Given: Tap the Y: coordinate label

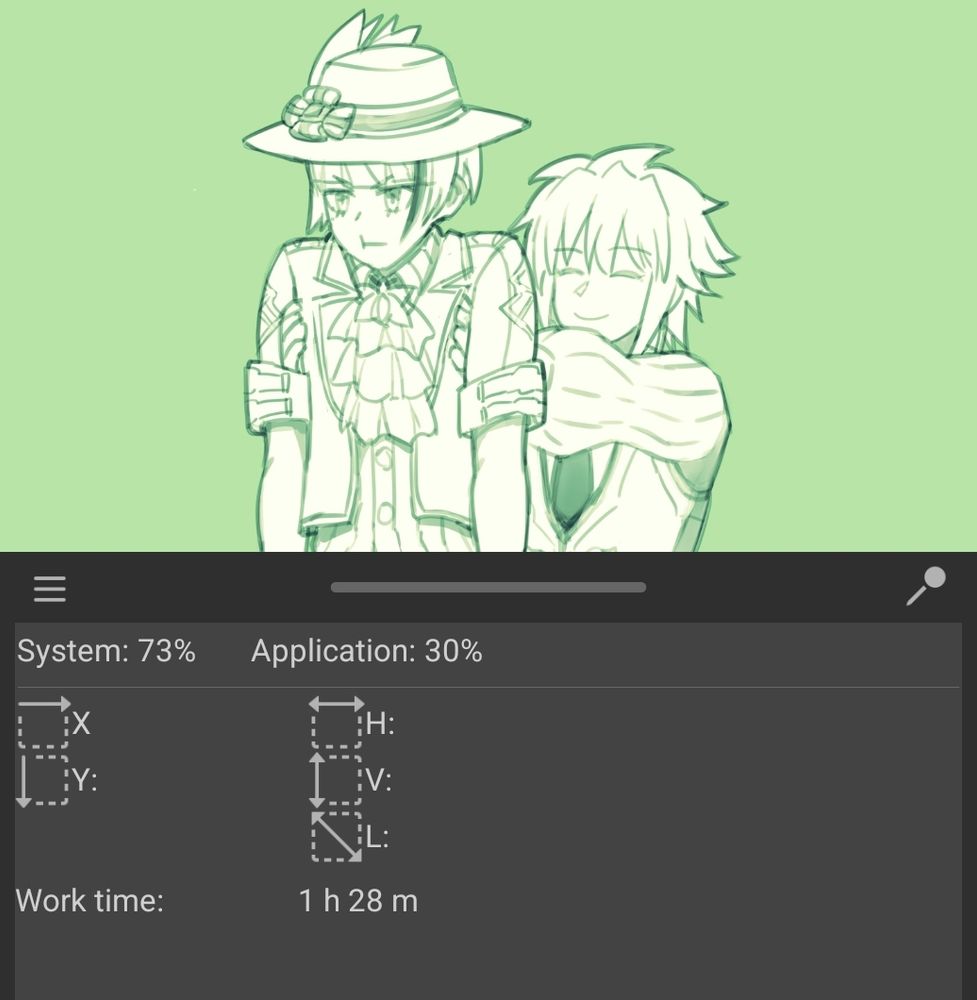Looking at the screenshot, I should pyautogui.click(x=84, y=780).
